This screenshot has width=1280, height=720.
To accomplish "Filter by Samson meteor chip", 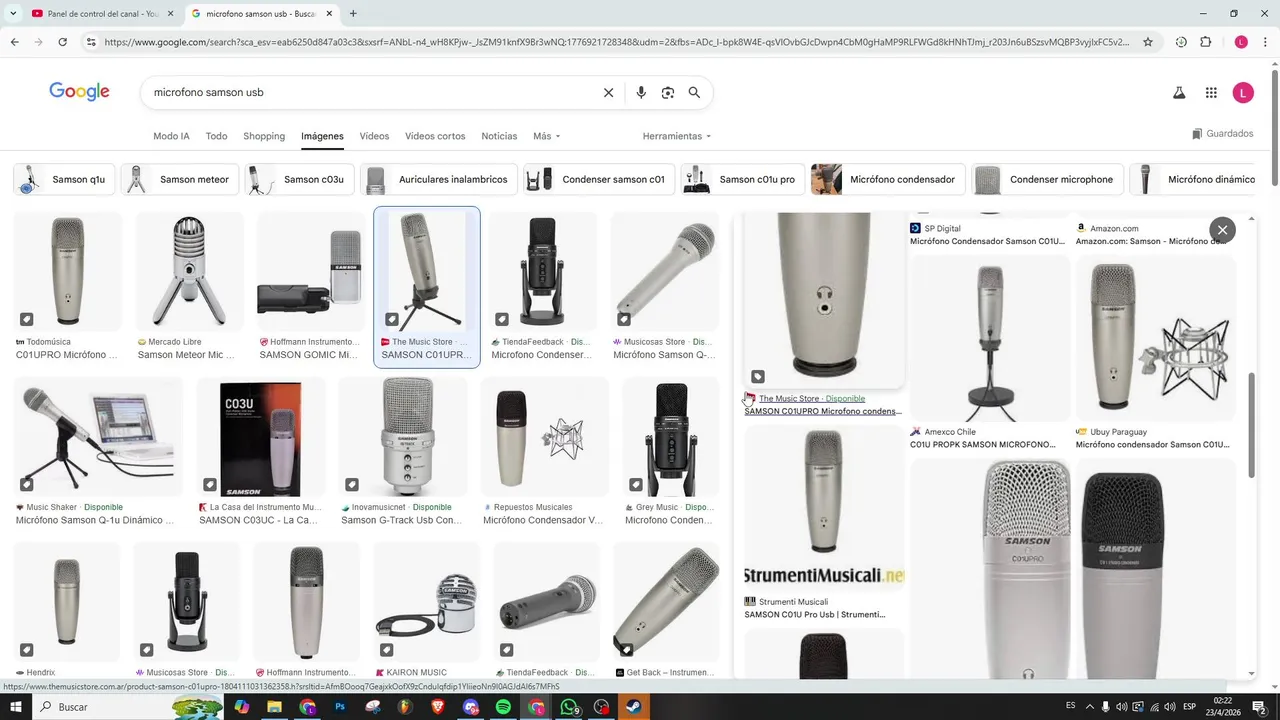I will [180, 180].
